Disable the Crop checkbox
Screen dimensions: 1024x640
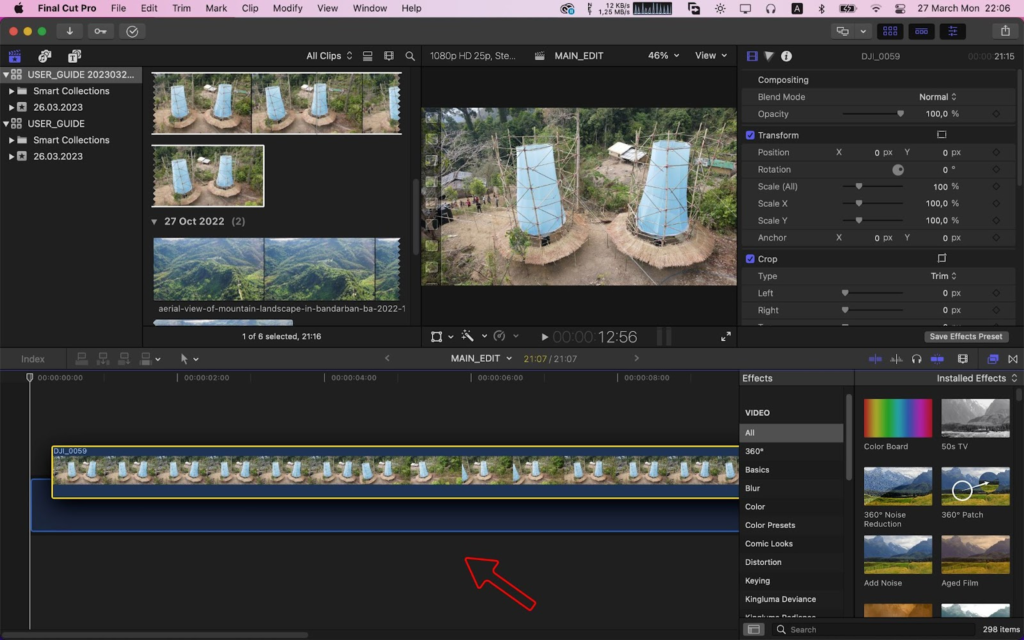click(x=750, y=259)
